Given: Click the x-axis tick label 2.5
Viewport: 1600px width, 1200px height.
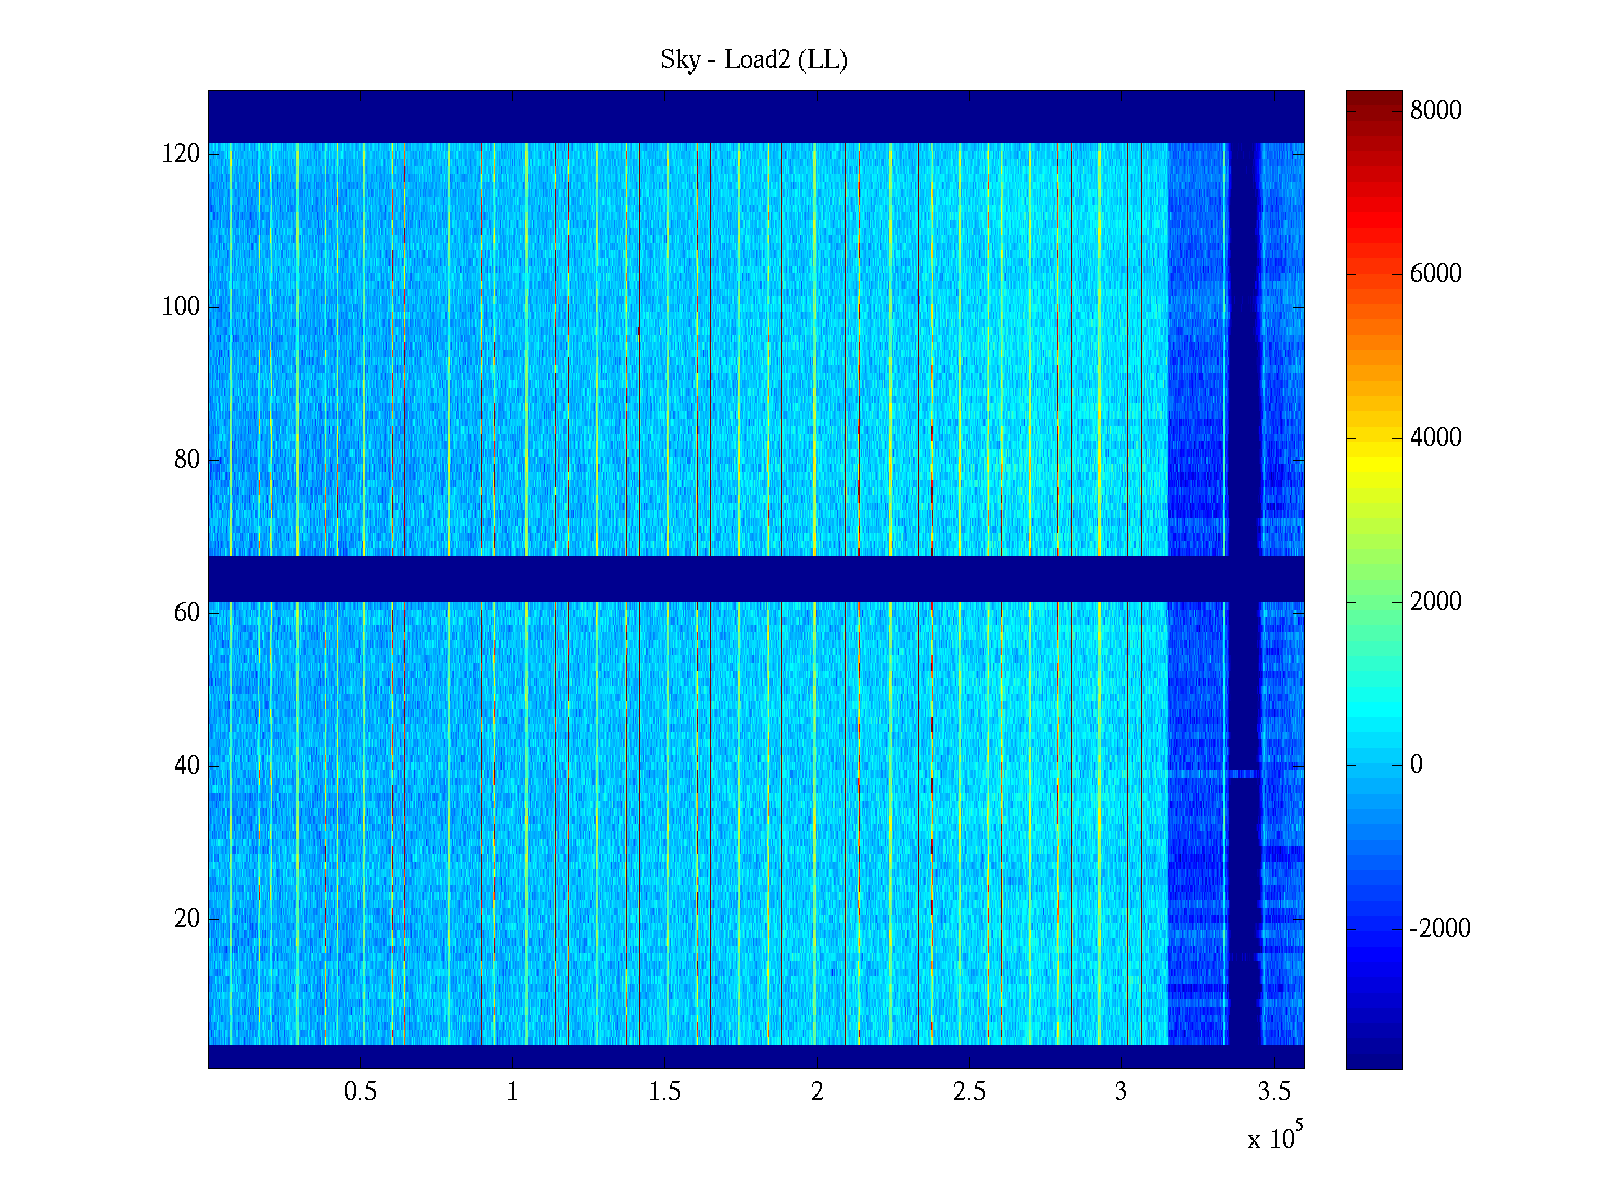Looking at the screenshot, I should 969,1092.
